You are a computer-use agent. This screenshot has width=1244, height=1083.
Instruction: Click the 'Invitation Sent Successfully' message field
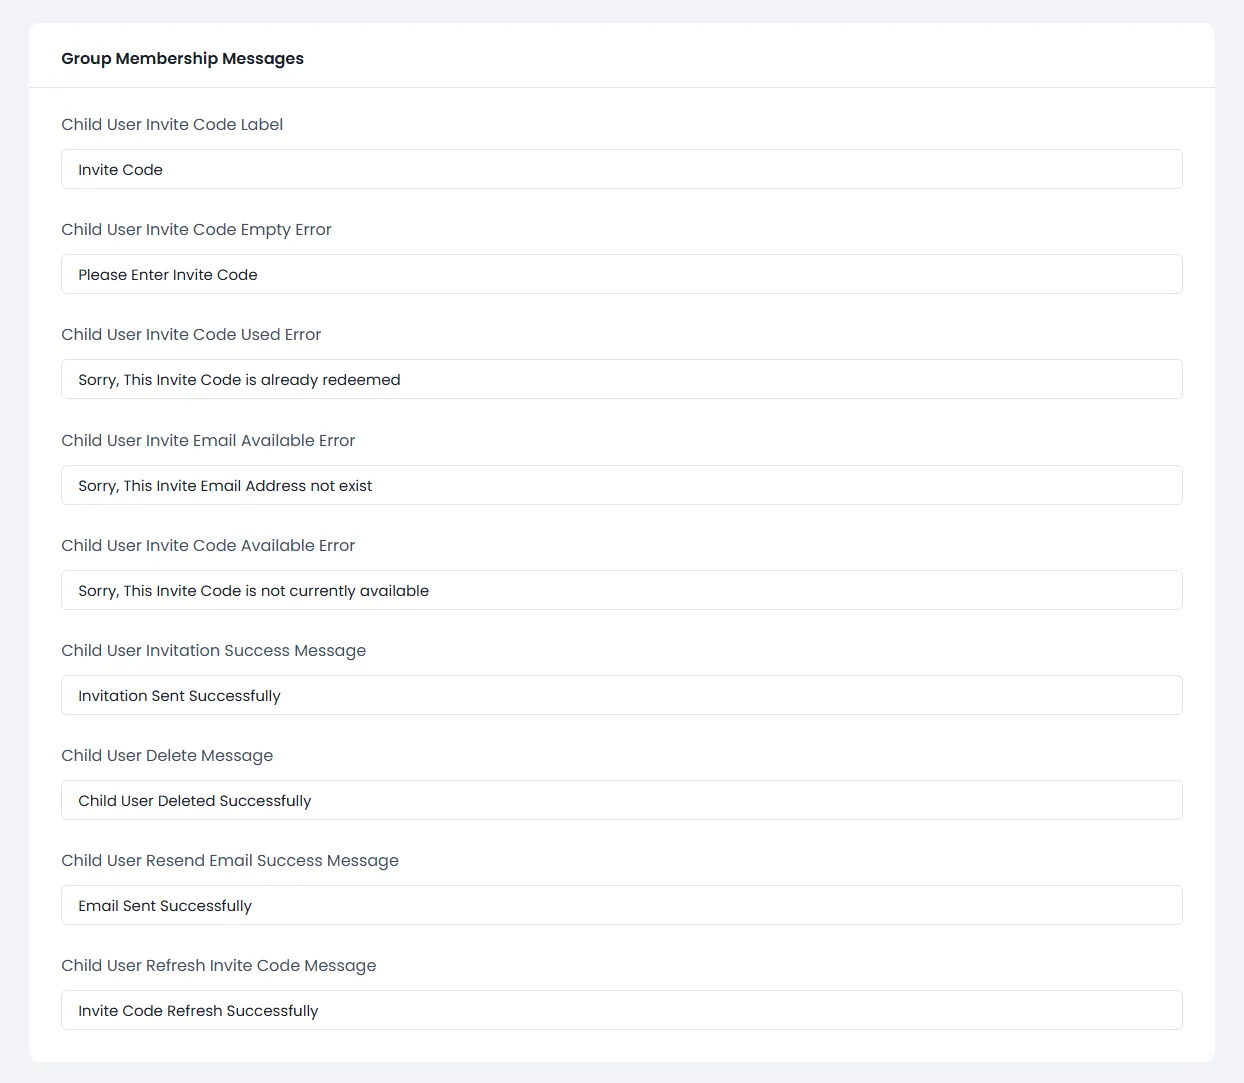(x=620, y=695)
